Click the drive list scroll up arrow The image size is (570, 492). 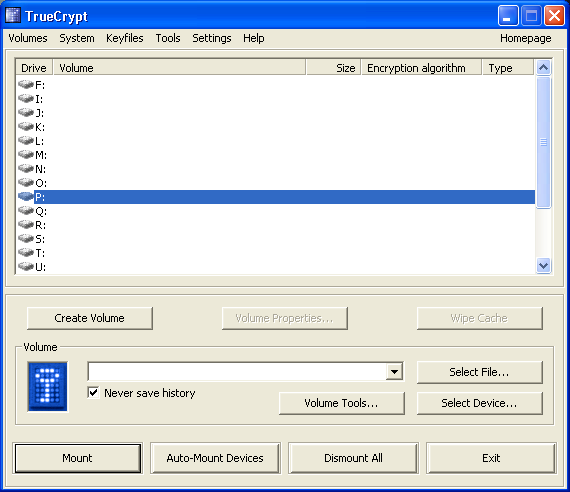(x=543, y=68)
